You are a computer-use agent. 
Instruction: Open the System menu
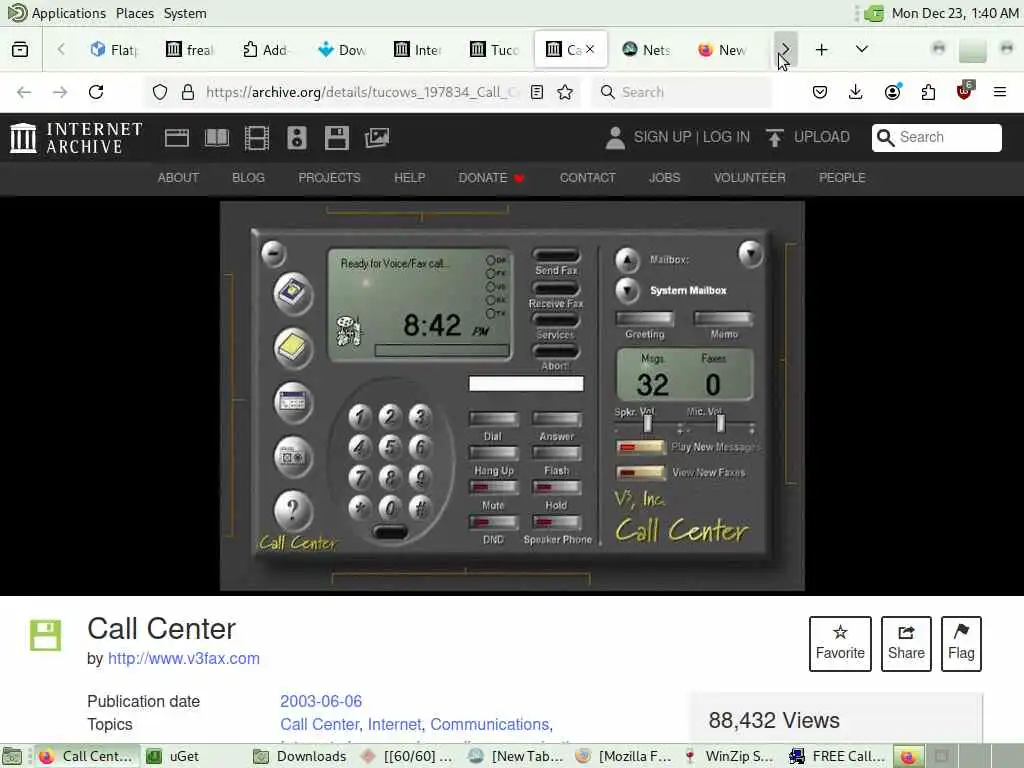[185, 13]
